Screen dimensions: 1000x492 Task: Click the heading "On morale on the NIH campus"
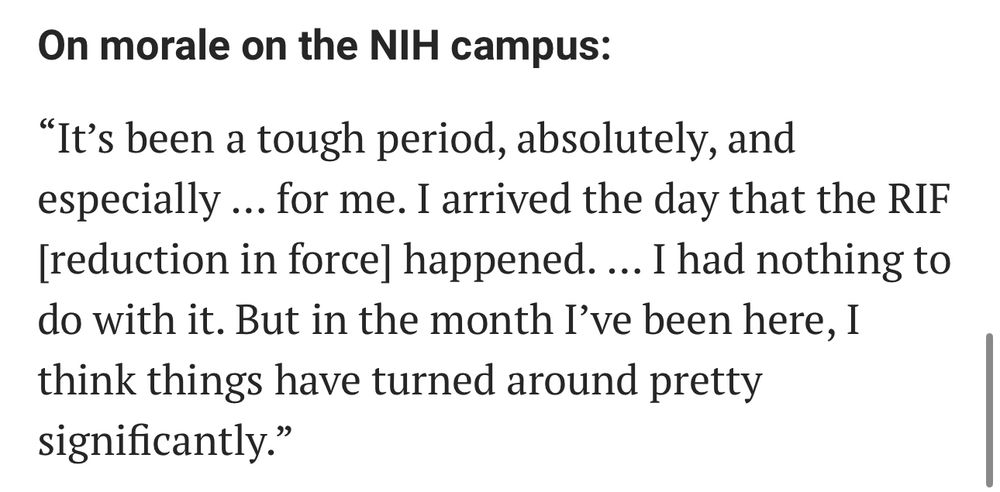(322, 48)
